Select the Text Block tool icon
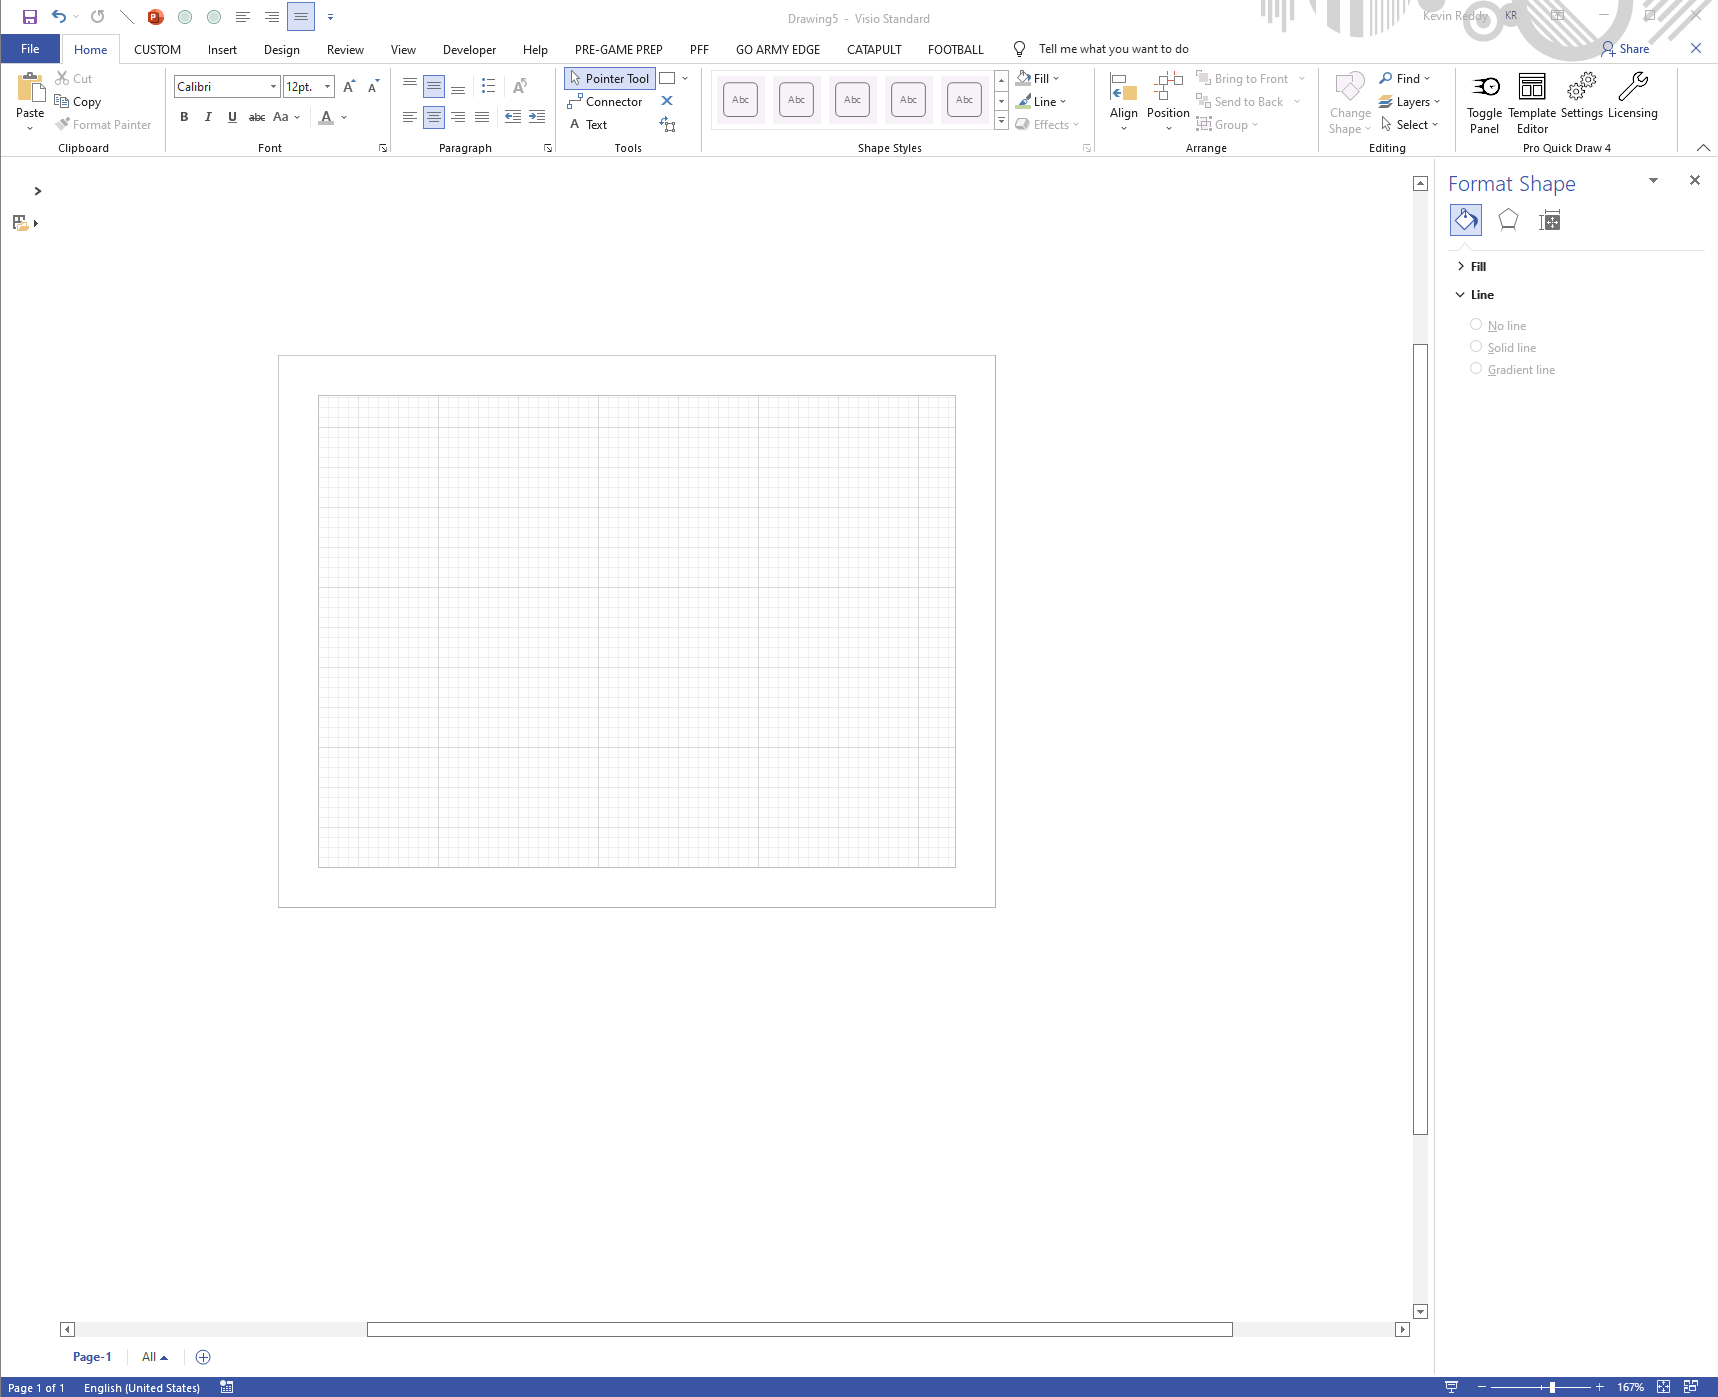 (x=668, y=125)
